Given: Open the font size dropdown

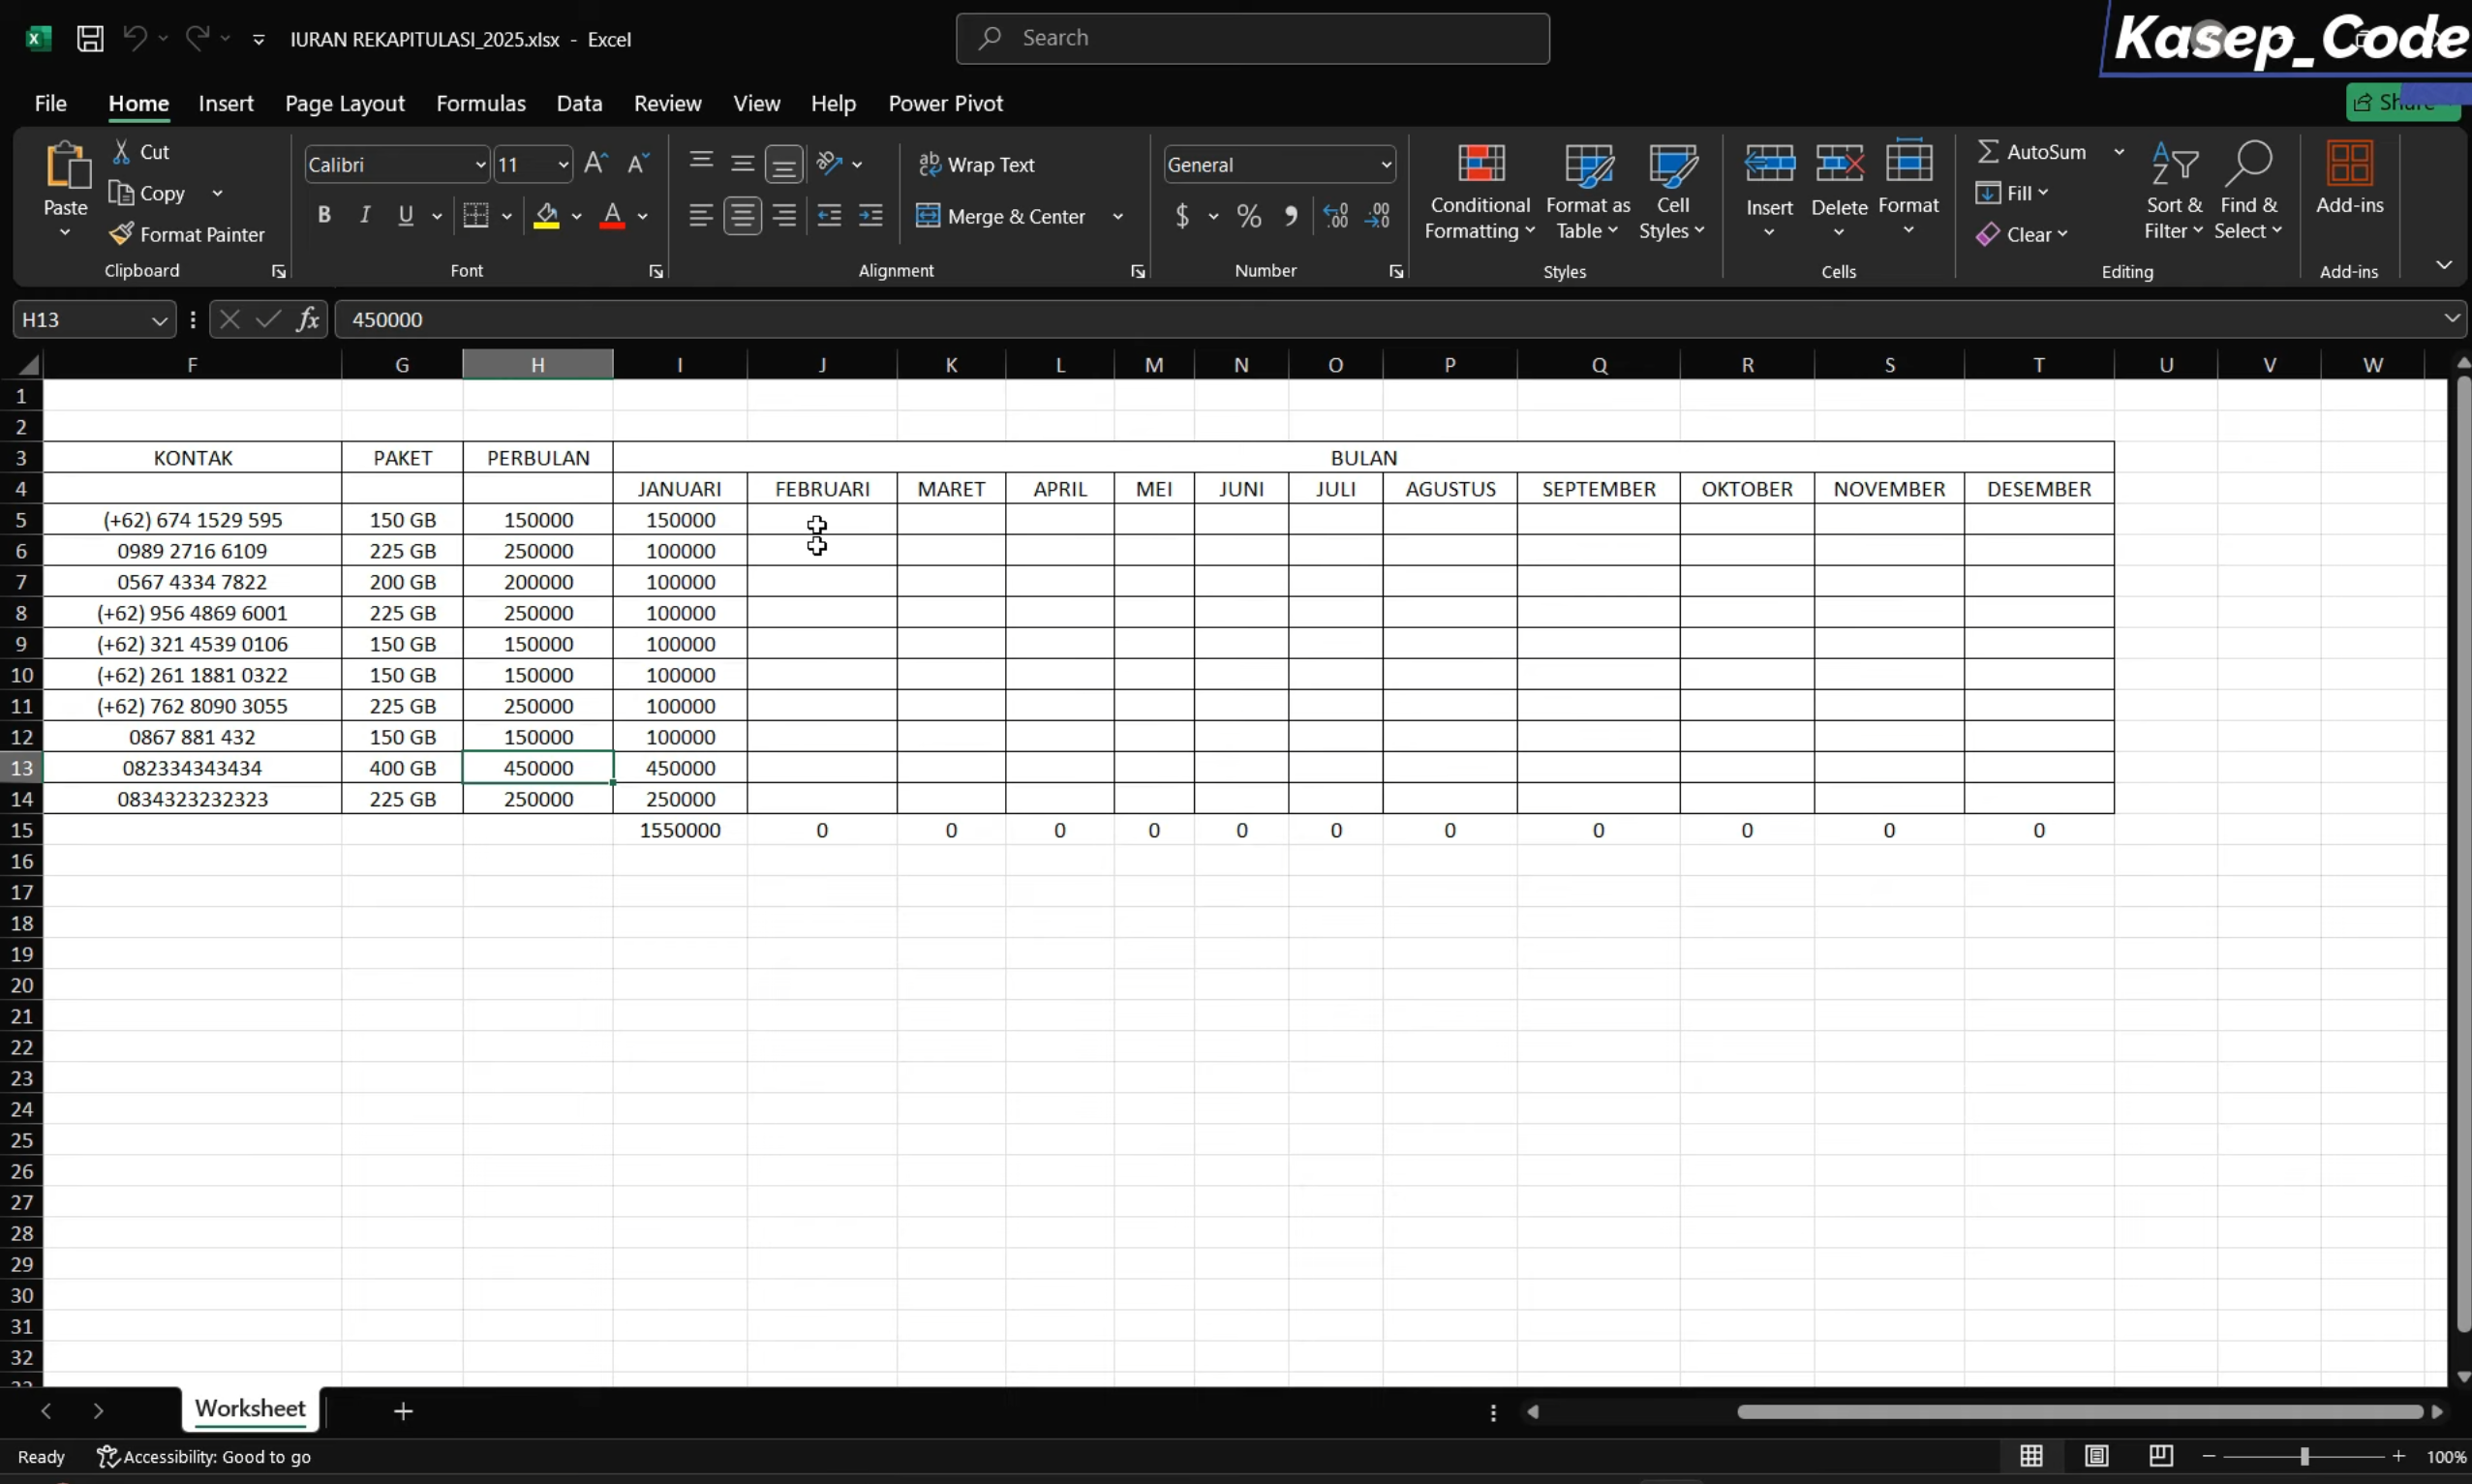Looking at the screenshot, I should pos(563,164).
